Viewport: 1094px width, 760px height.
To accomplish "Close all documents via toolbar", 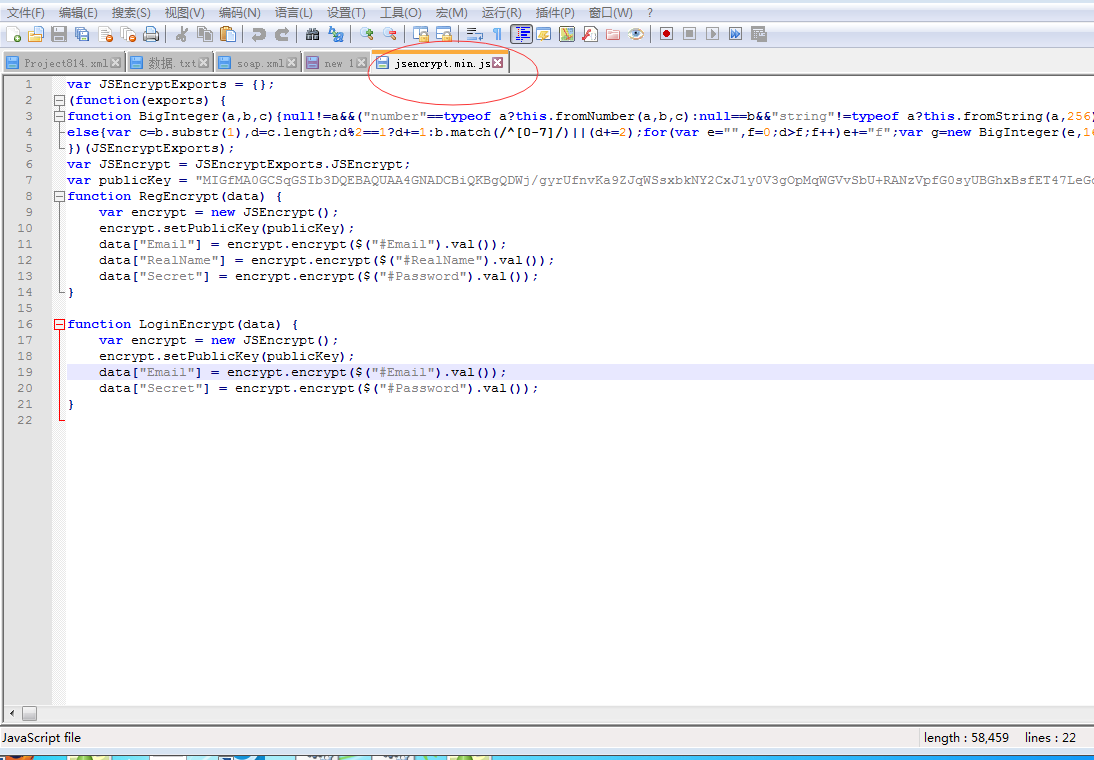I will click(128, 33).
